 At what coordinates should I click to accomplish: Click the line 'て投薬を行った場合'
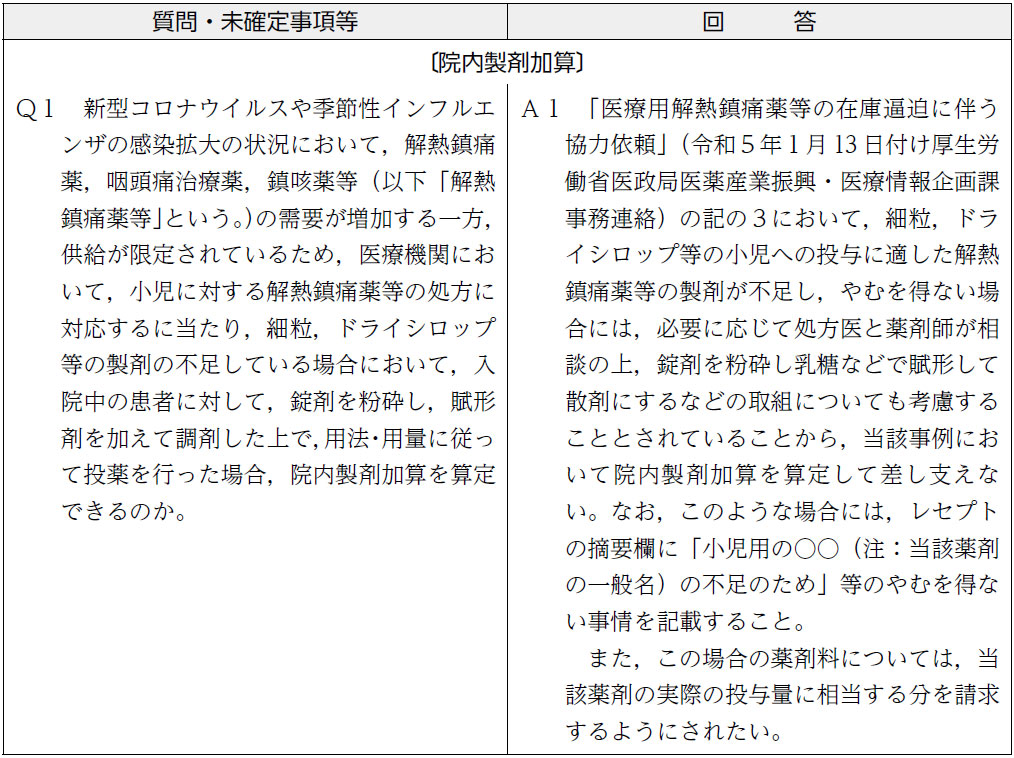(x=278, y=475)
